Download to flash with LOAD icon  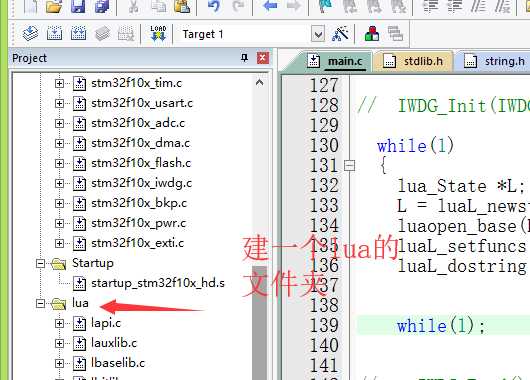pos(158,33)
